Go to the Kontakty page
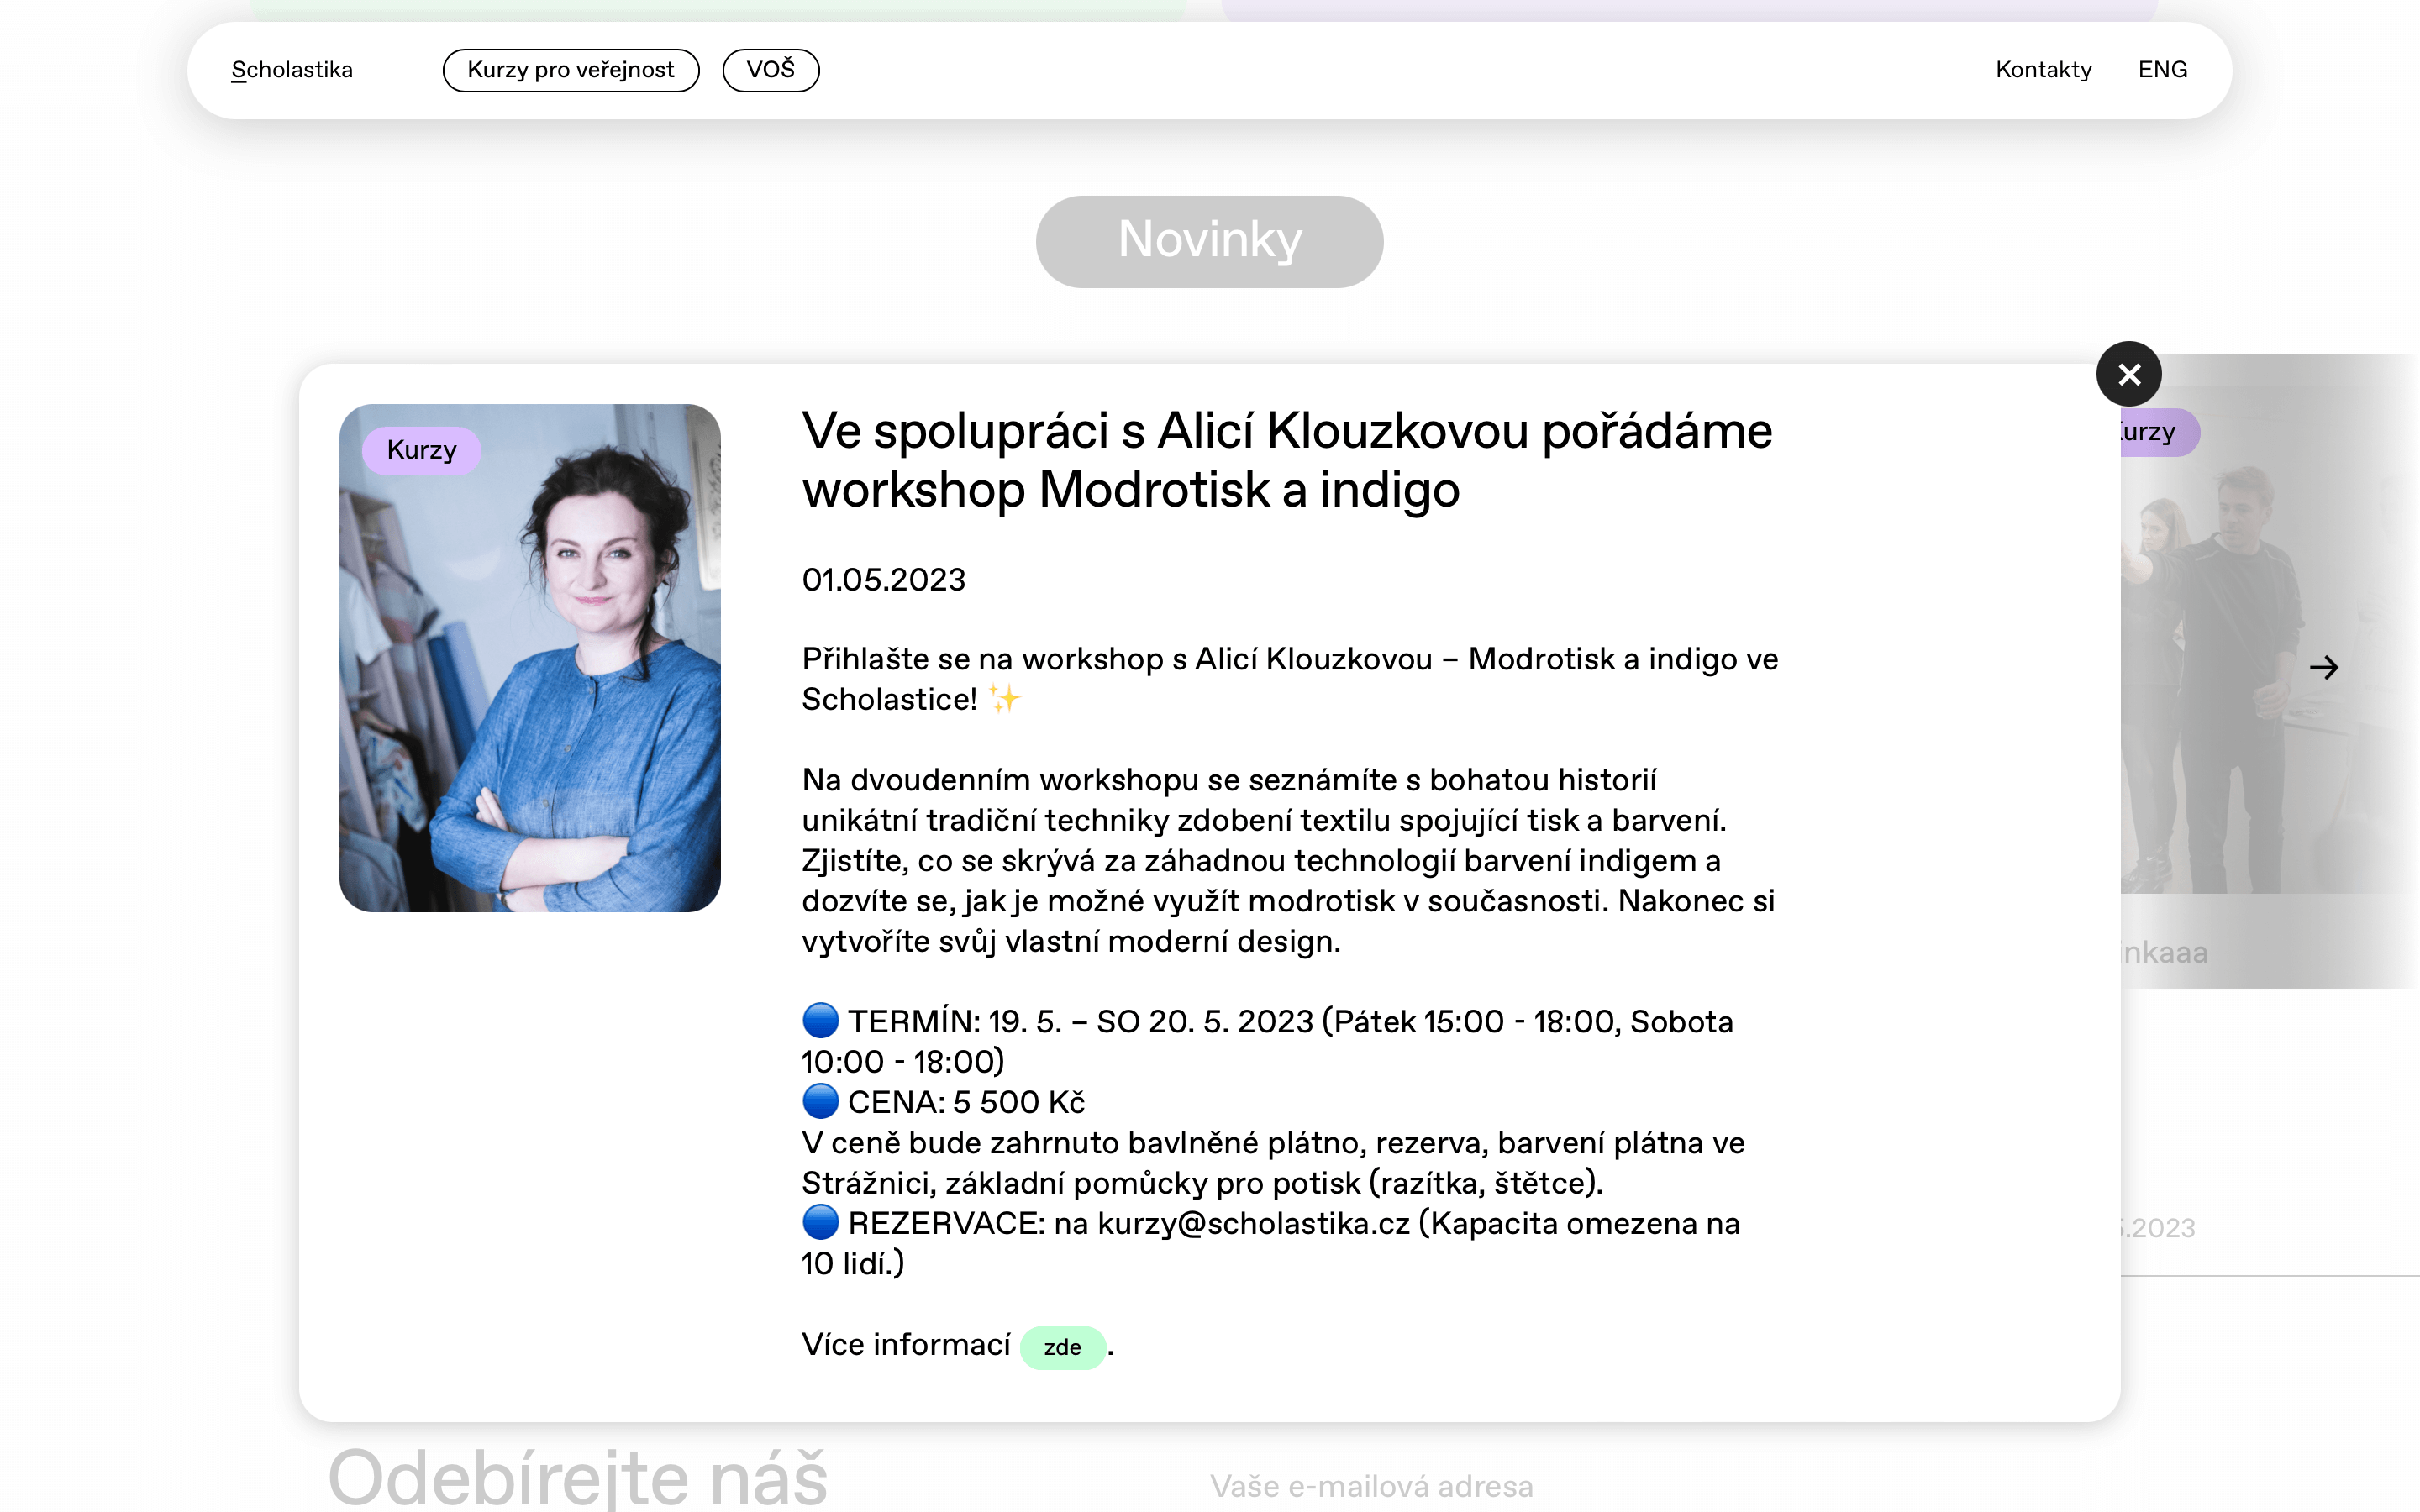Image resolution: width=2420 pixels, height=1512 pixels. (x=2044, y=70)
